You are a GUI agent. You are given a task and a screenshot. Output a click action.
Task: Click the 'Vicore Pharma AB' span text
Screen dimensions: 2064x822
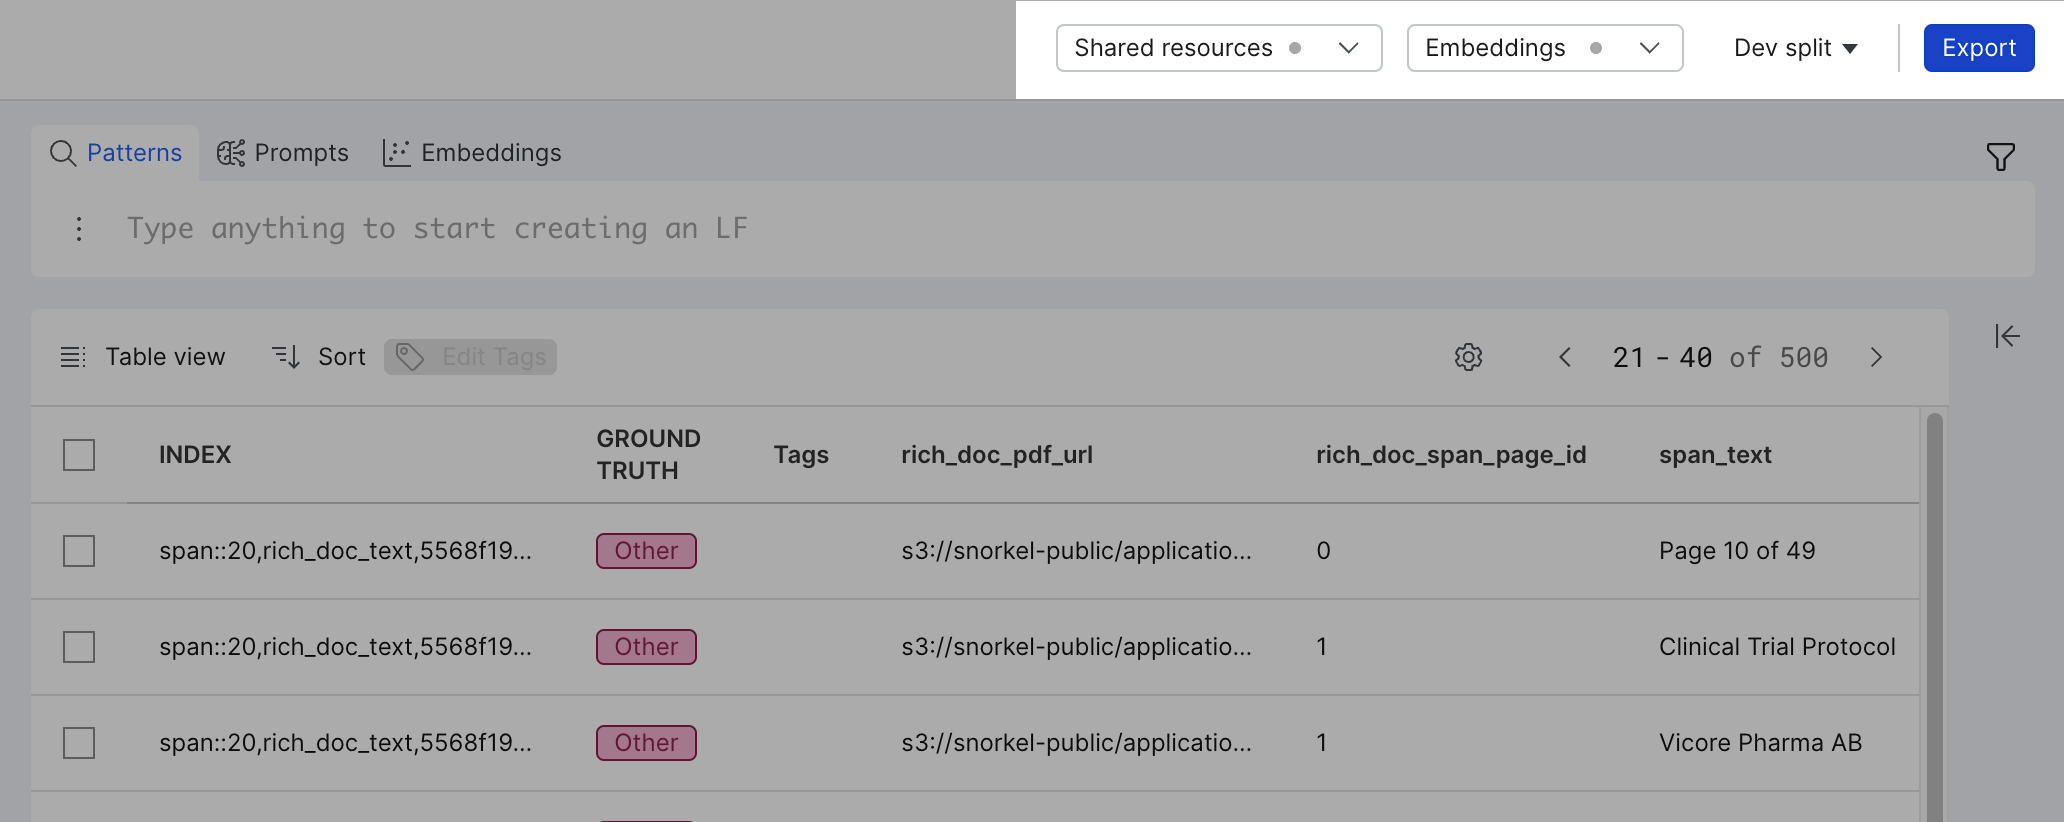(x=1760, y=743)
